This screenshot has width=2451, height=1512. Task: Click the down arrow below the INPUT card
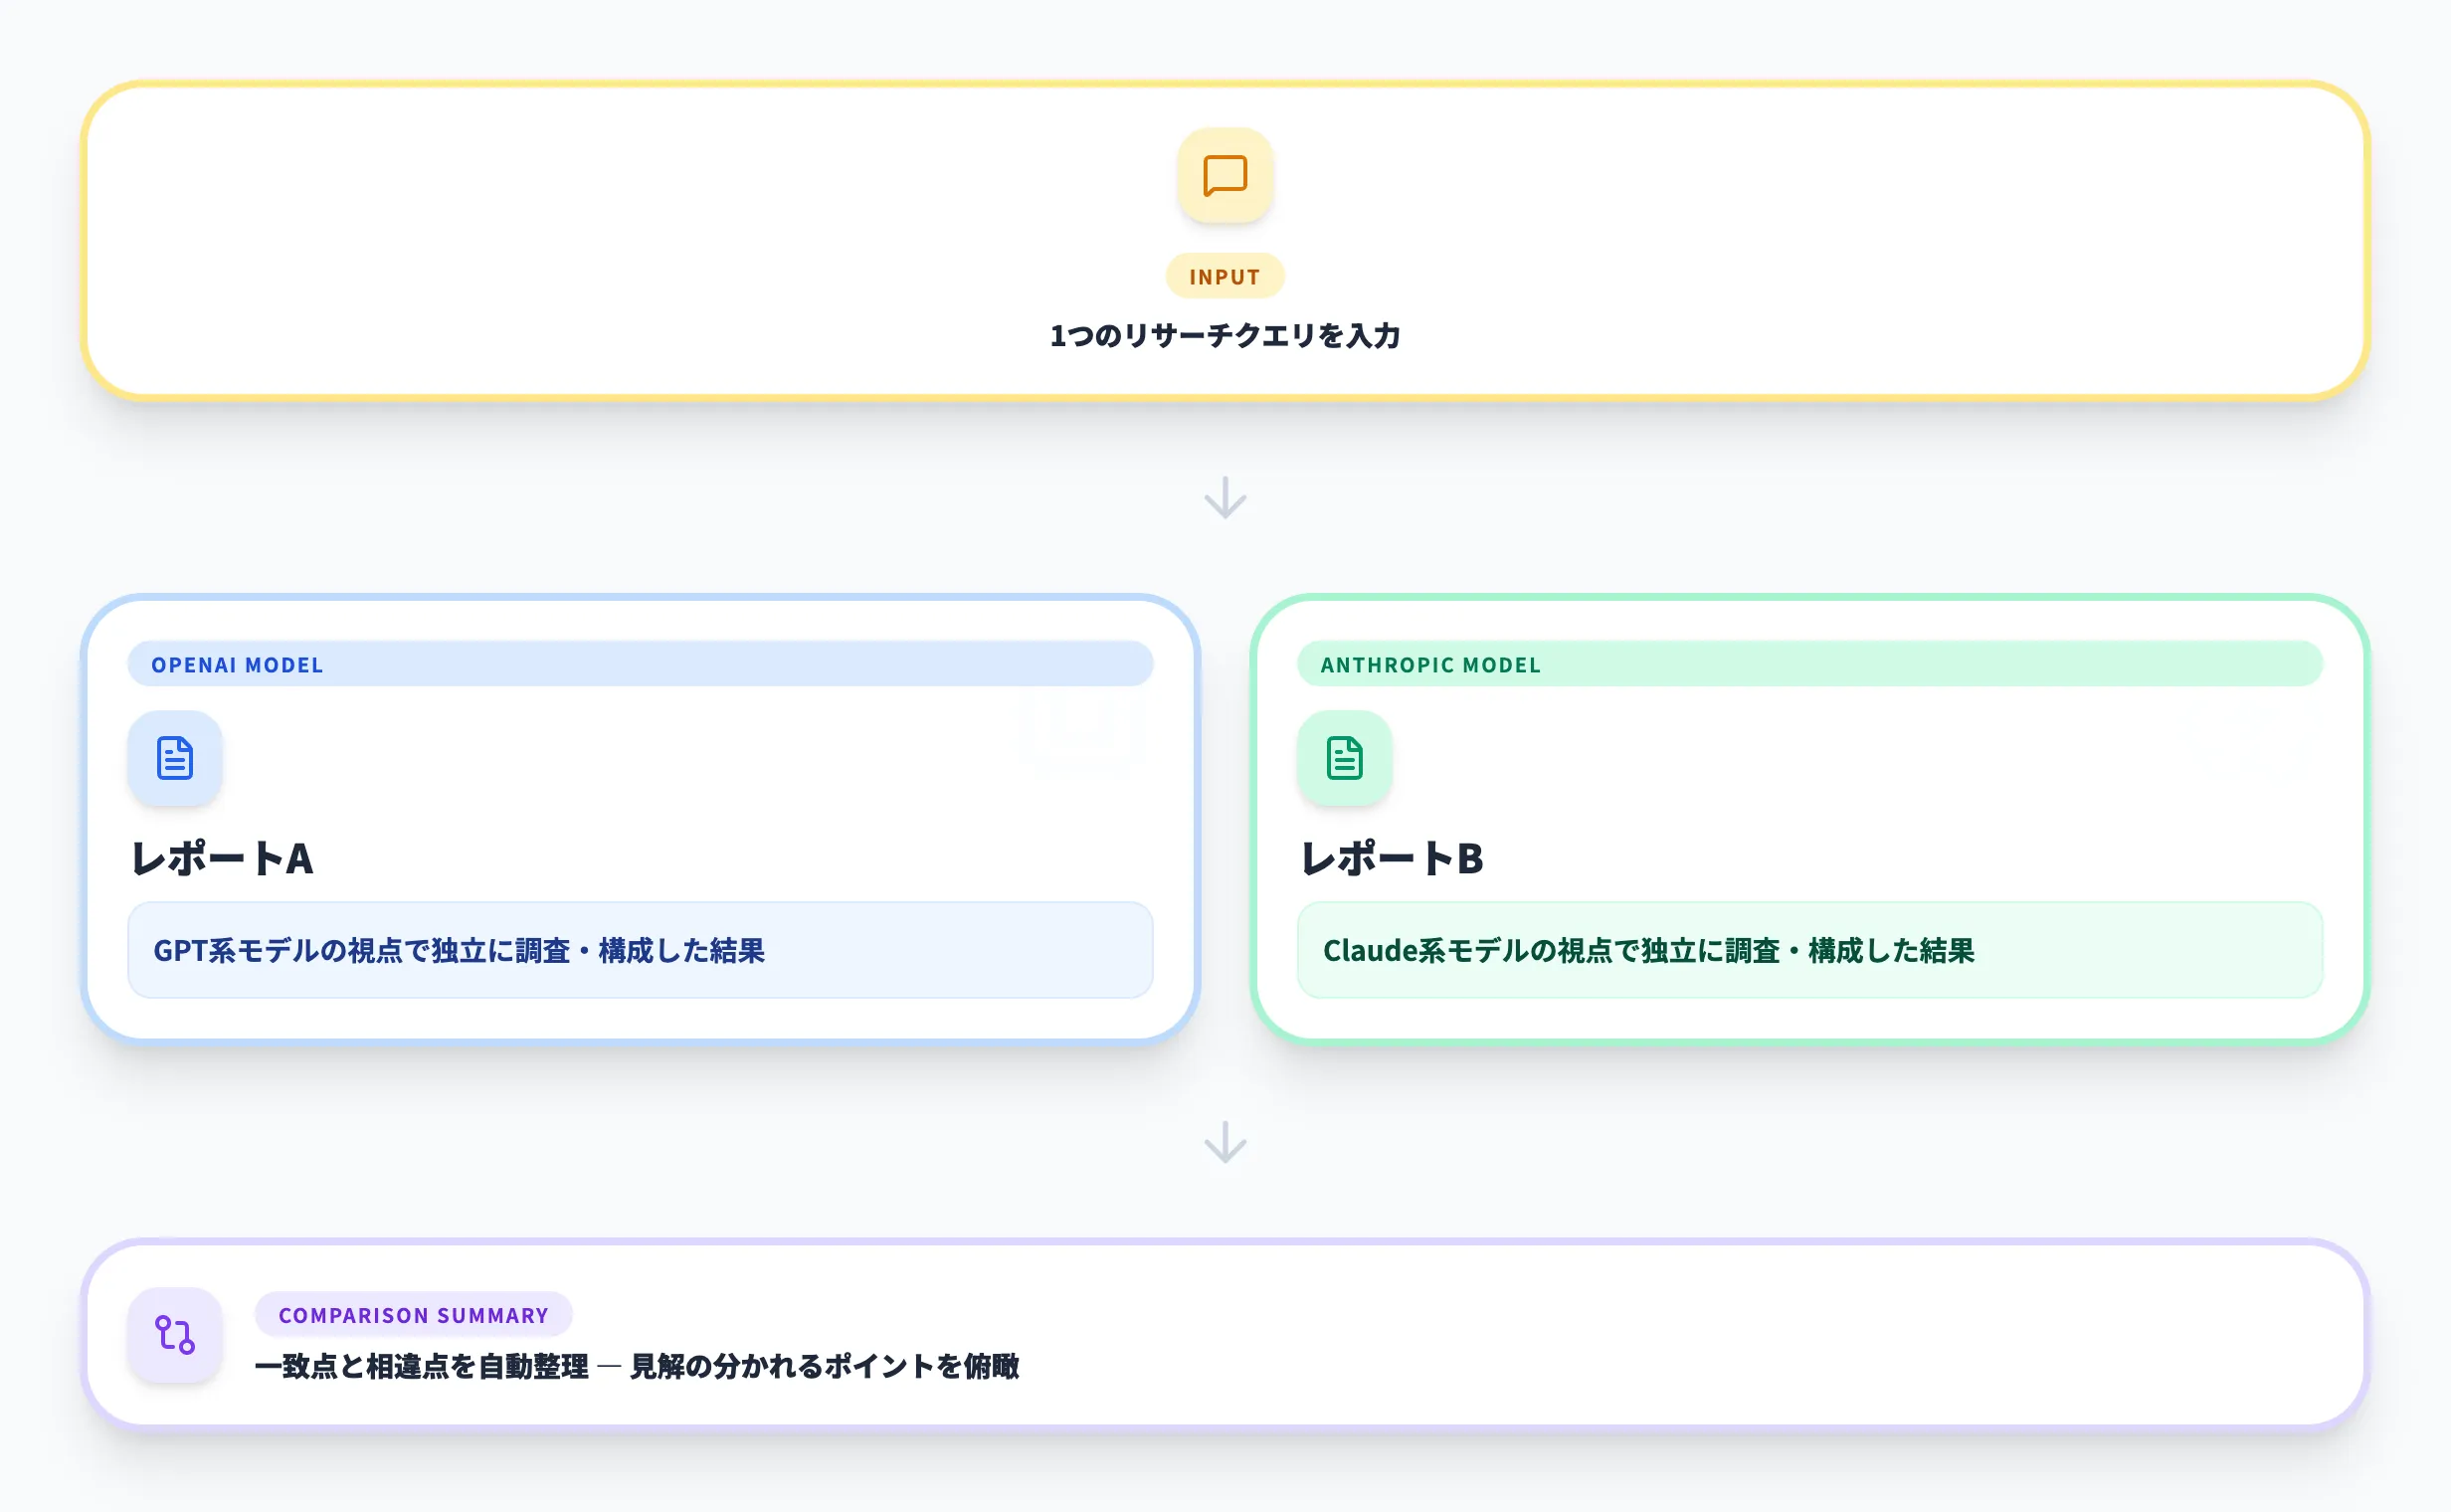pyautogui.click(x=1225, y=497)
